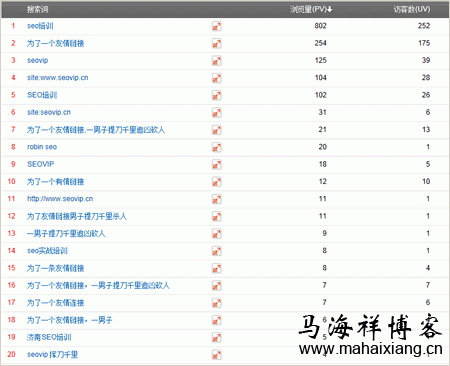Click trend icon in row 16
Viewport: 450px width, 366px height.
click(217, 286)
